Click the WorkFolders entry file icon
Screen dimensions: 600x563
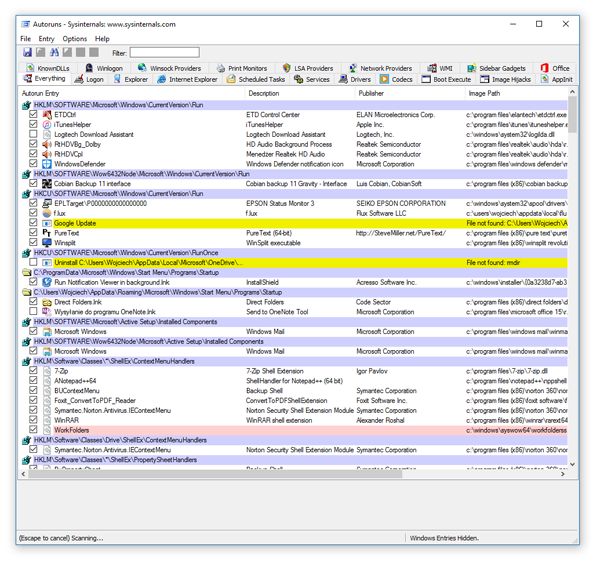click(47, 430)
